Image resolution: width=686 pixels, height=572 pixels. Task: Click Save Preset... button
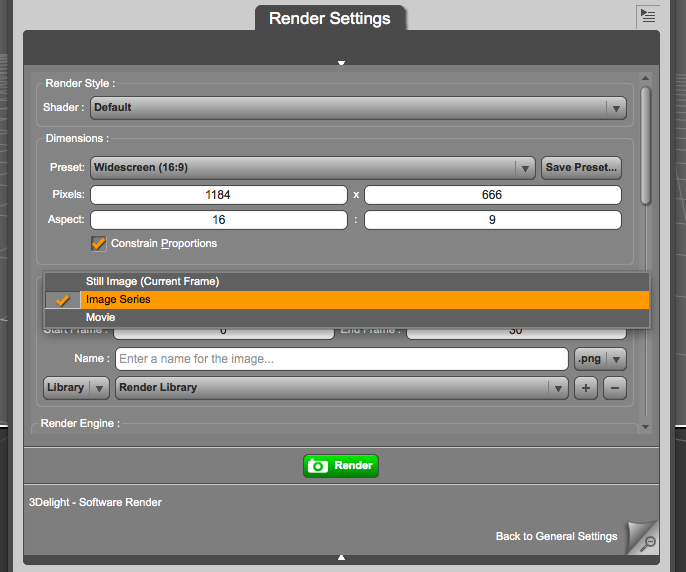point(581,168)
